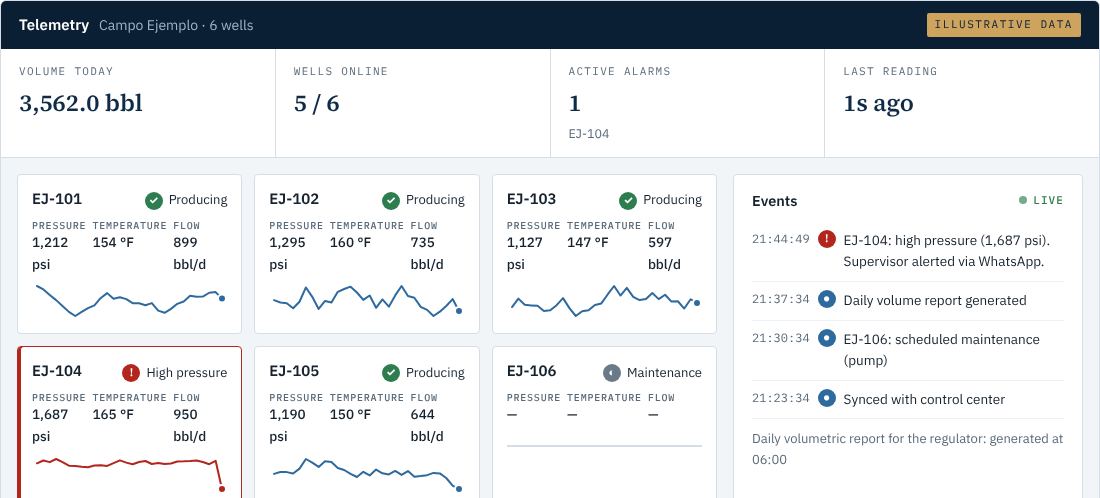Click the 21:23:34 event timestamp

[x=781, y=398]
